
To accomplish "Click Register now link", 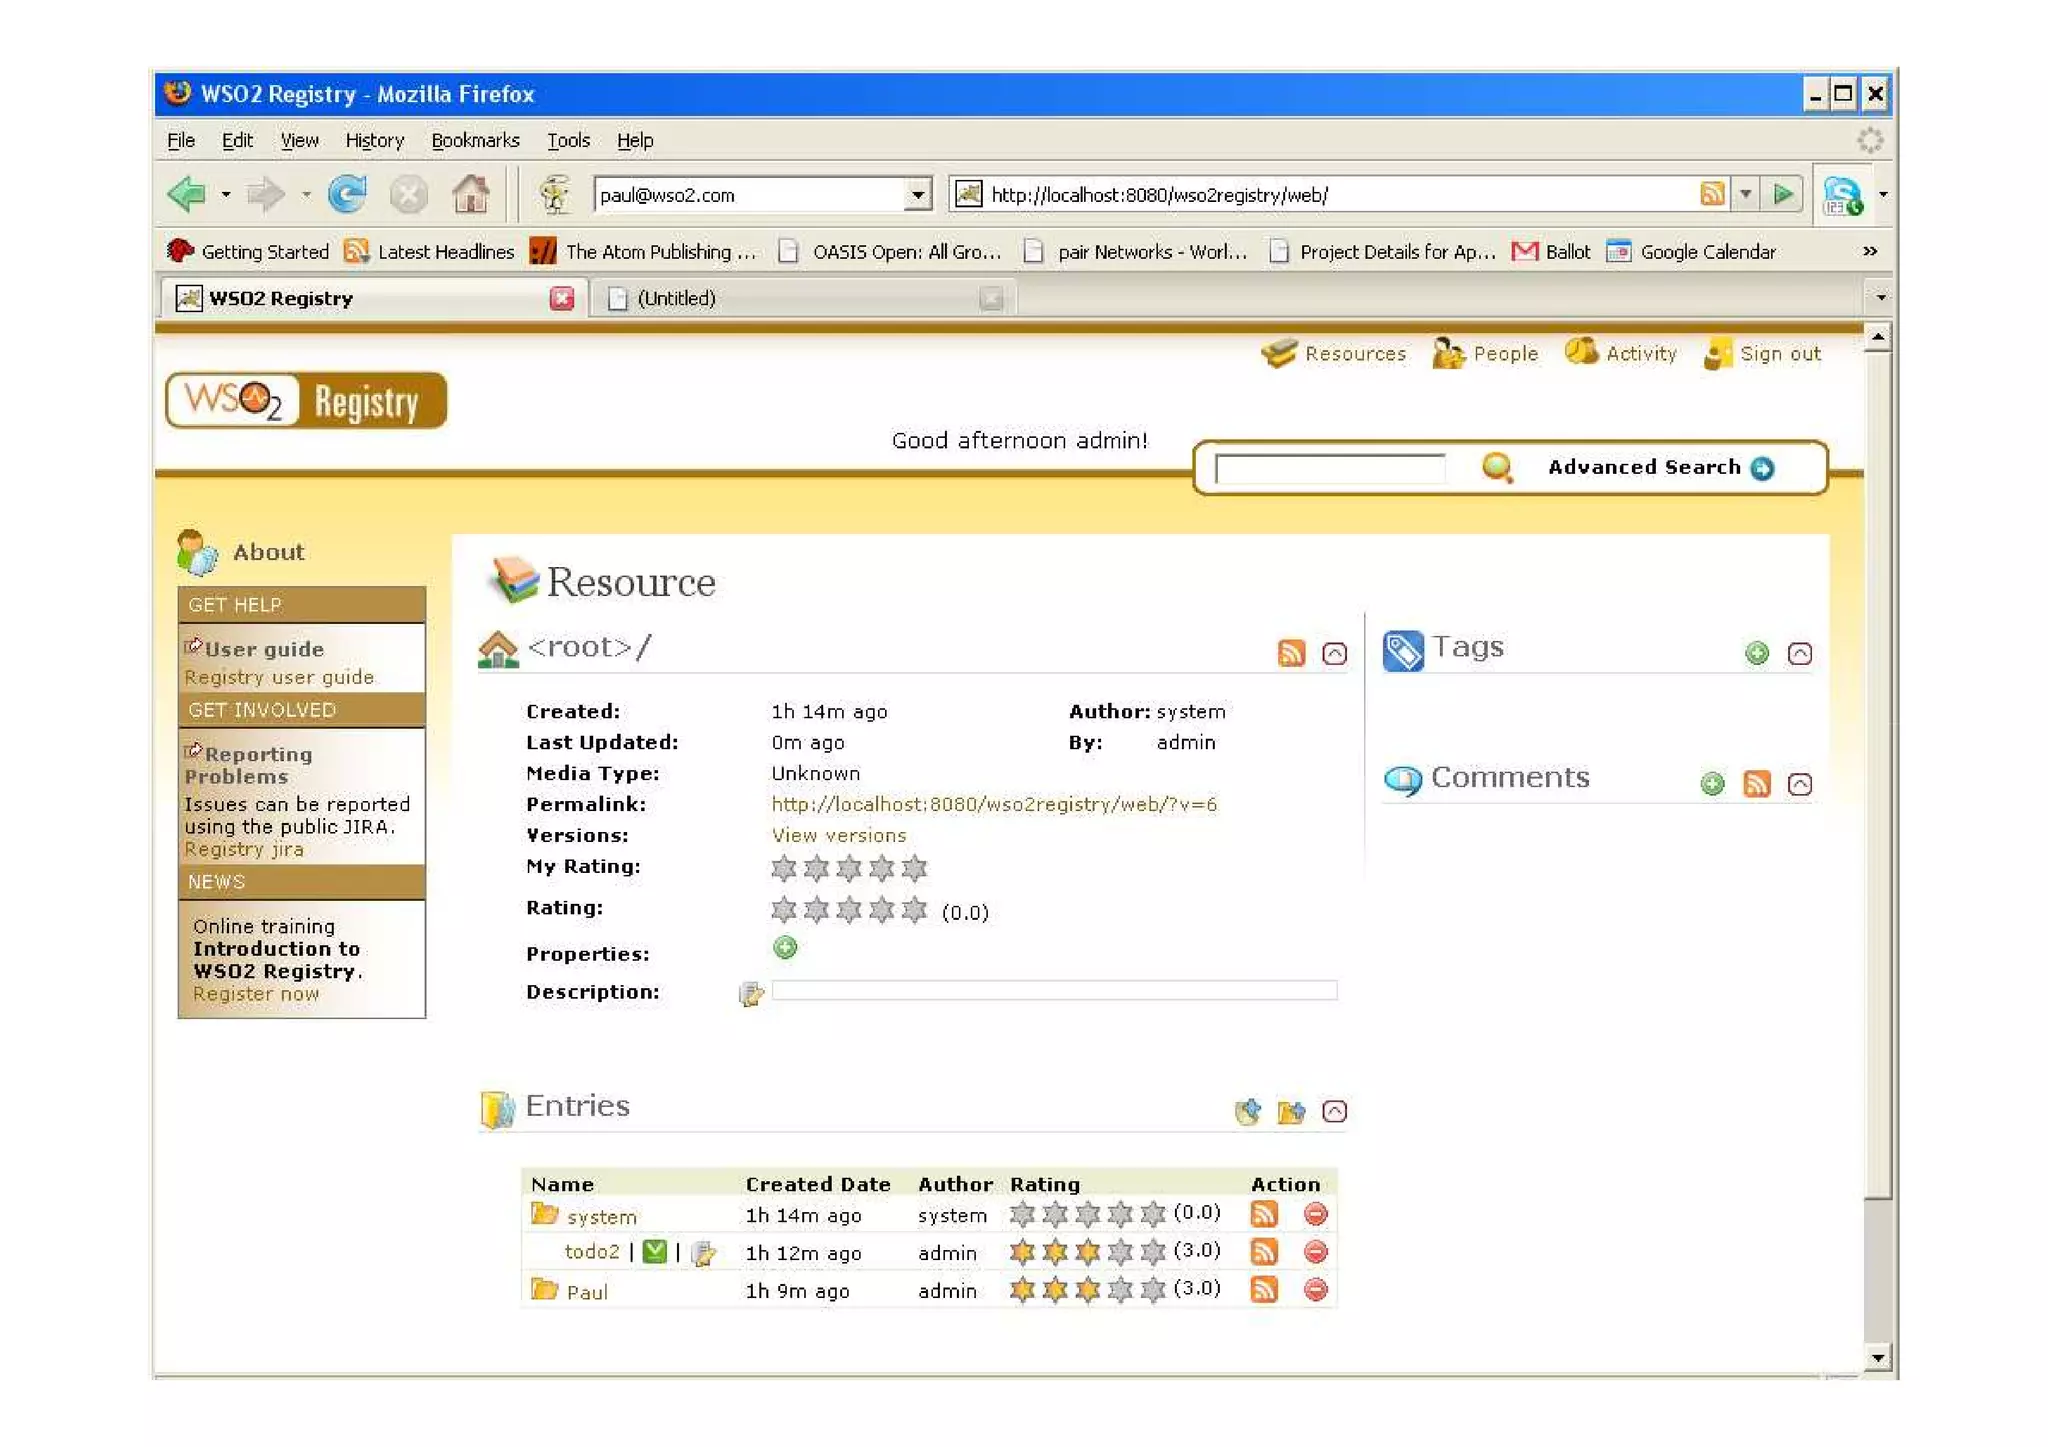I will click(256, 994).
